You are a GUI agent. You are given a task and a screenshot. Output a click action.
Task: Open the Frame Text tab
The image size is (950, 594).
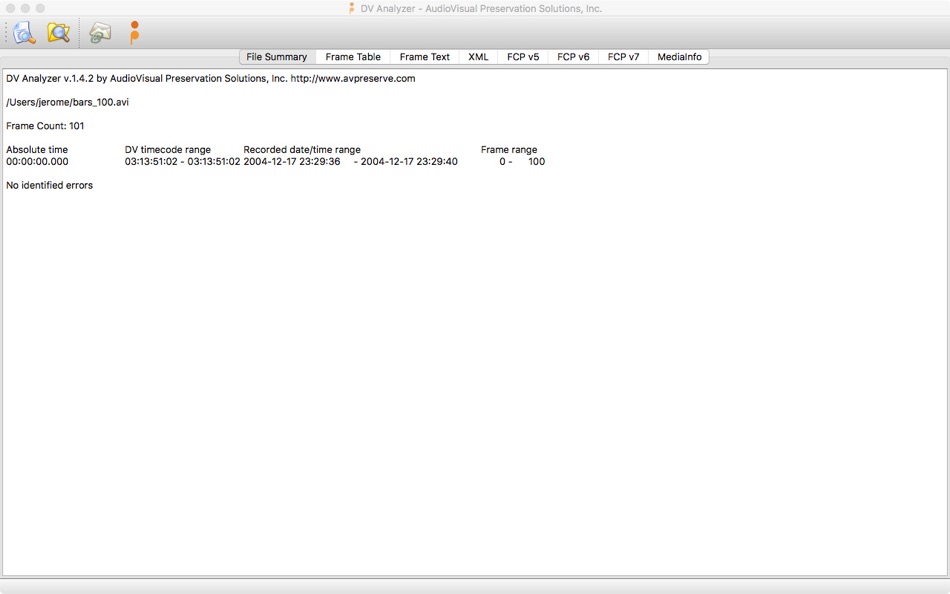pyautogui.click(x=424, y=57)
